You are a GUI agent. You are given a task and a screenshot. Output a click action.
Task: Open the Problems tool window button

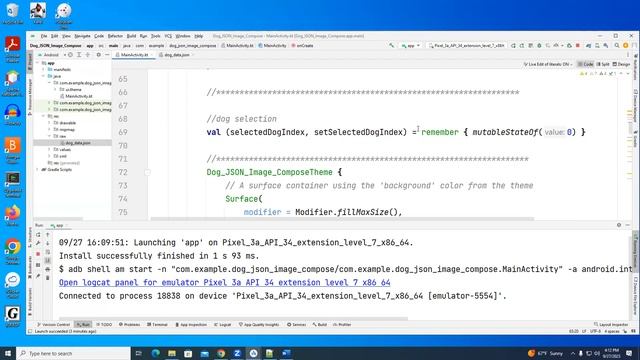[129, 324]
